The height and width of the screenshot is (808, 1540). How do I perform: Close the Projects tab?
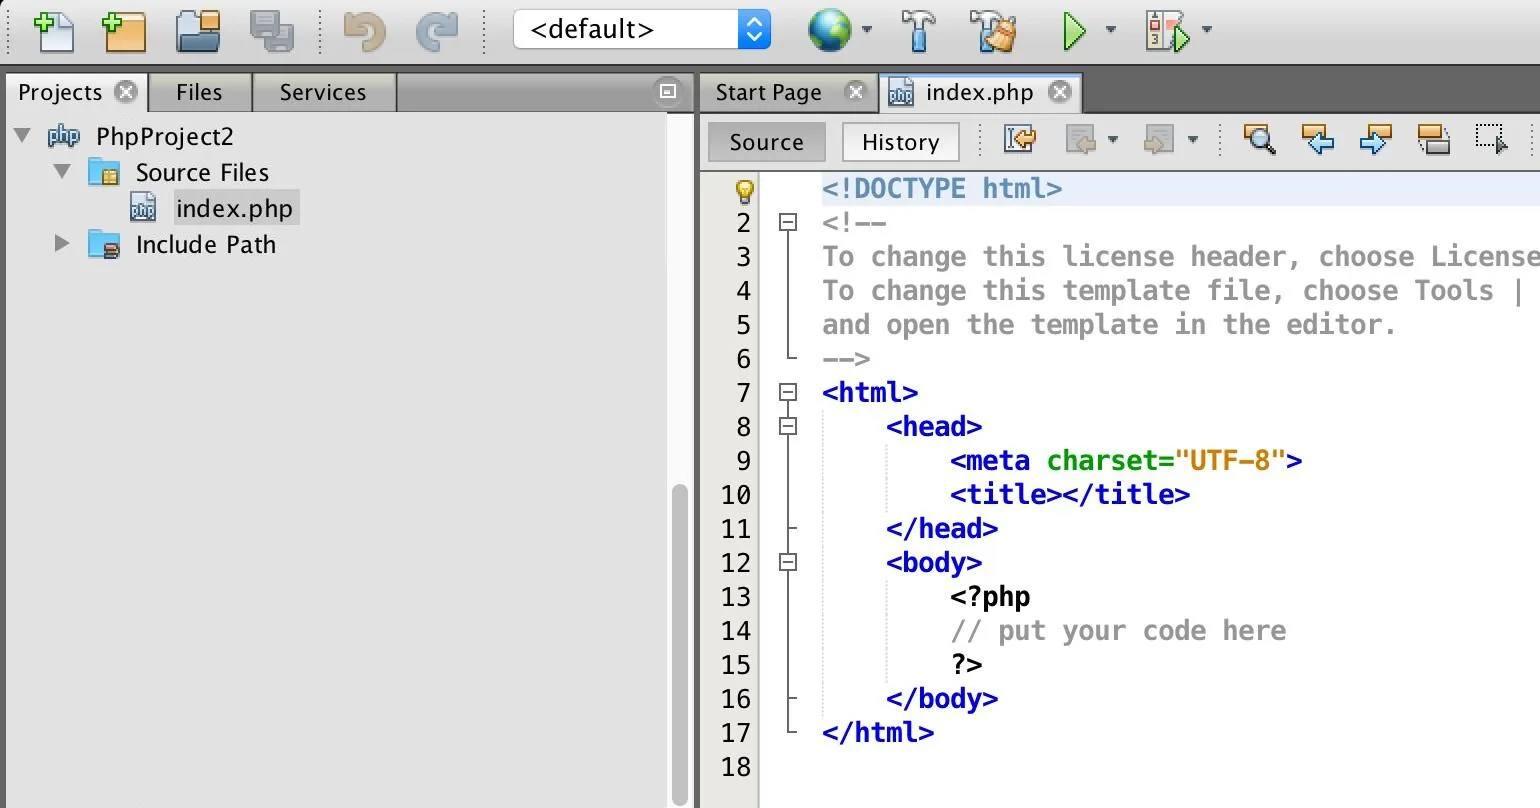click(x=125, y=91)
